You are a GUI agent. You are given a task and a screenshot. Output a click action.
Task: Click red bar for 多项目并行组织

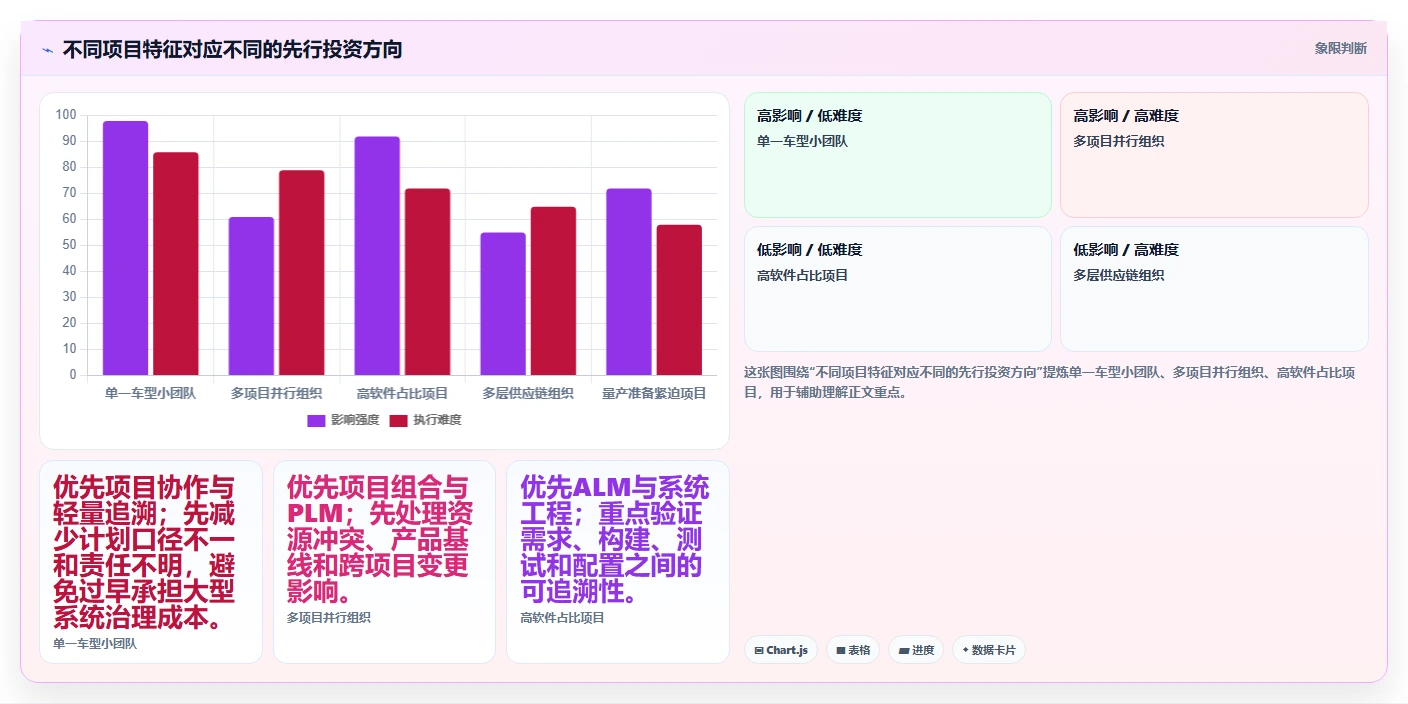[x=301, y=273]
